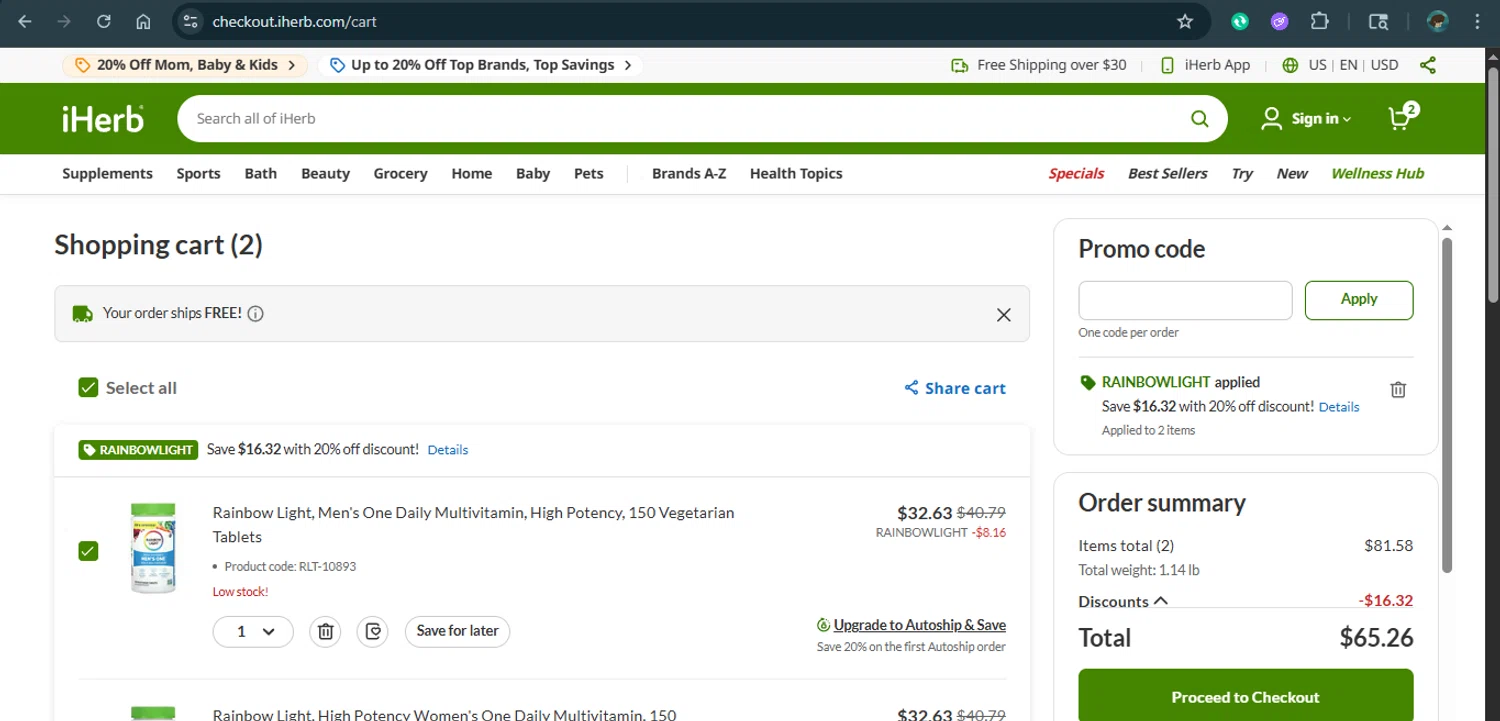
Task: Open the quantity dropdown for Men's Multivitamin
Action: 253,632
